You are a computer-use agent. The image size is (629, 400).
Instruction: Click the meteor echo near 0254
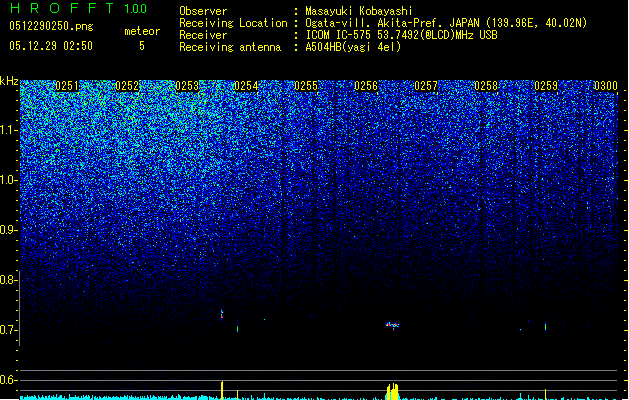pyautogui.click(x=222, y=315)
